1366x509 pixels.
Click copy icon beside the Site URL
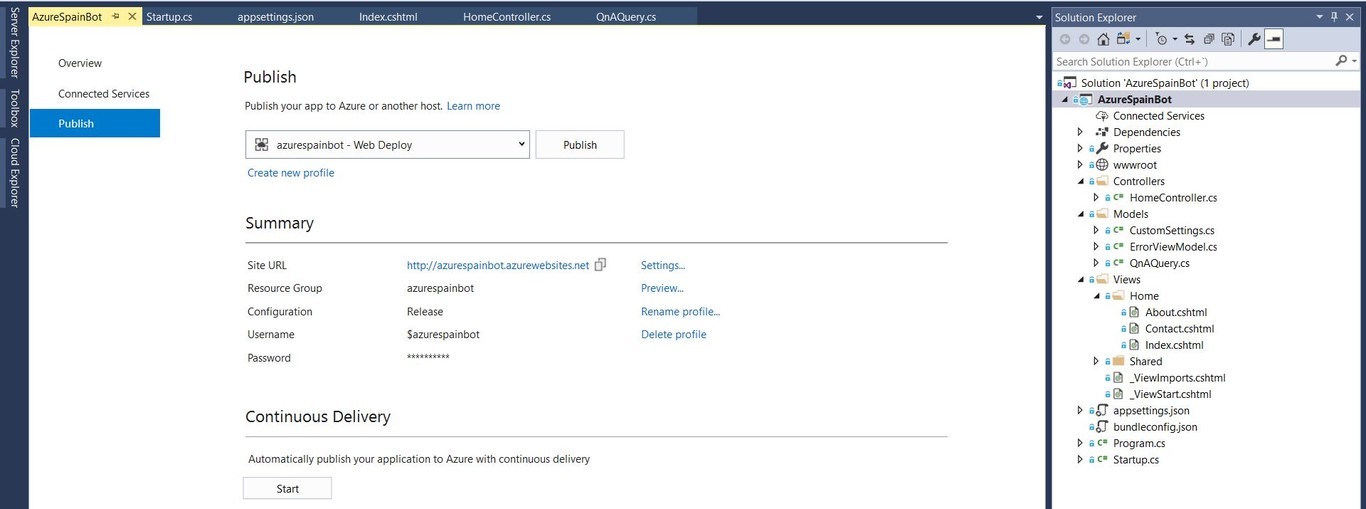600,265
